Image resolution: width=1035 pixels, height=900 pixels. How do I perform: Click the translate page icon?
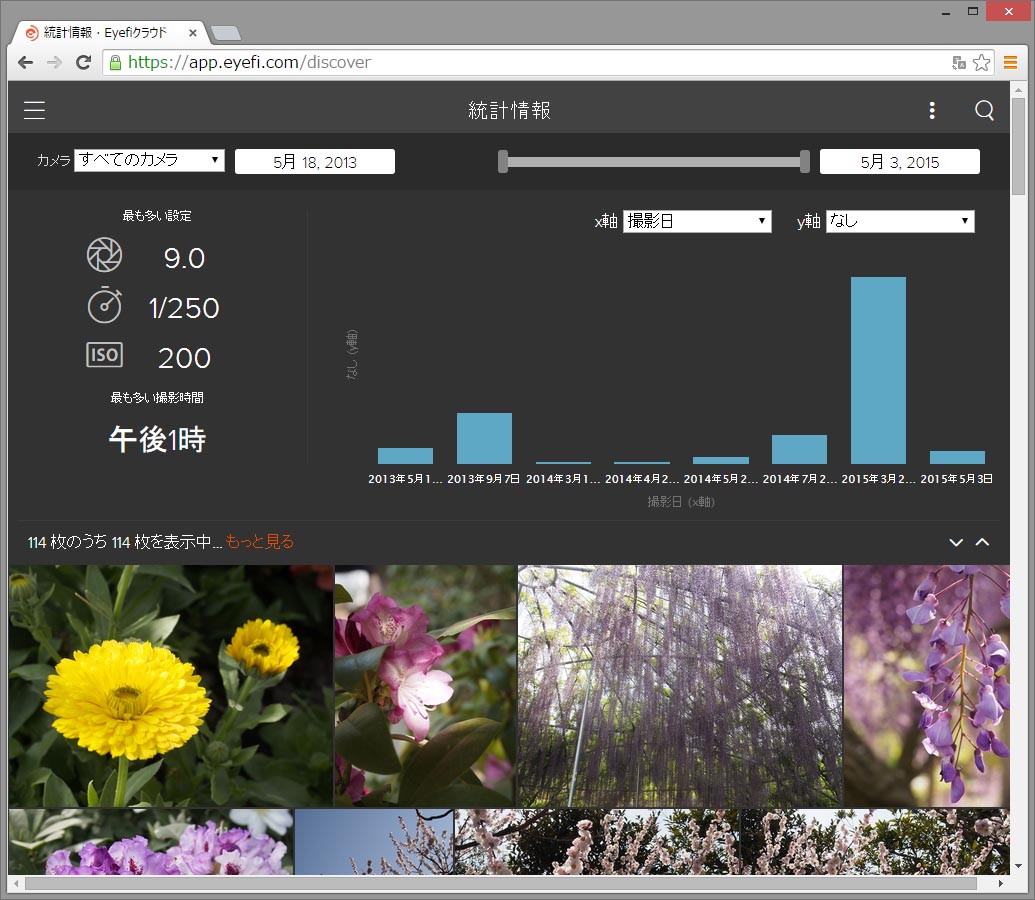click(958, 63)
